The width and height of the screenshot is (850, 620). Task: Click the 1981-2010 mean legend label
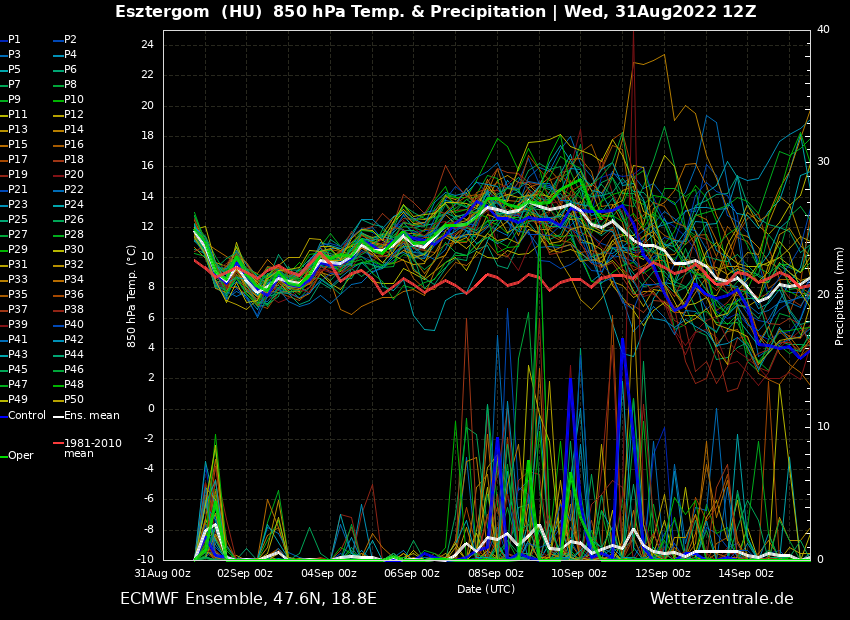coord(92,448)
